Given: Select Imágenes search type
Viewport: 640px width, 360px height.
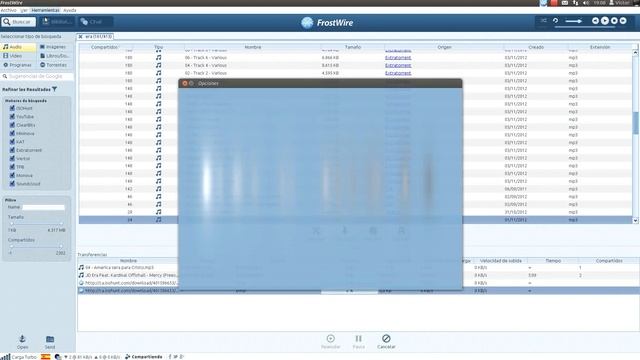Looking at the screenshot, I should point(55,47).
